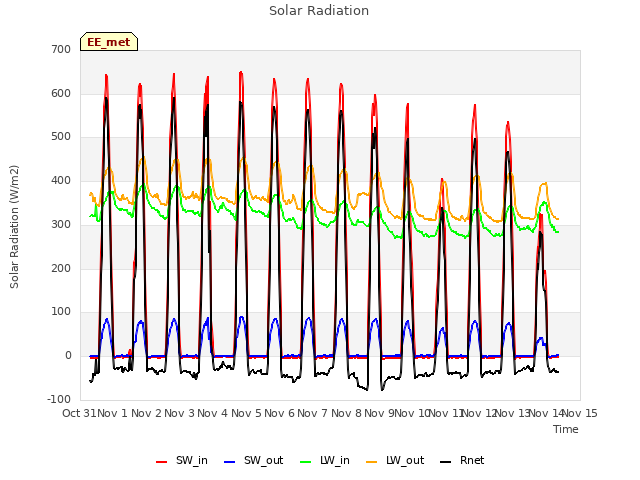
Task: Select the Rnet legend label
Action: (x=472, y=460)
